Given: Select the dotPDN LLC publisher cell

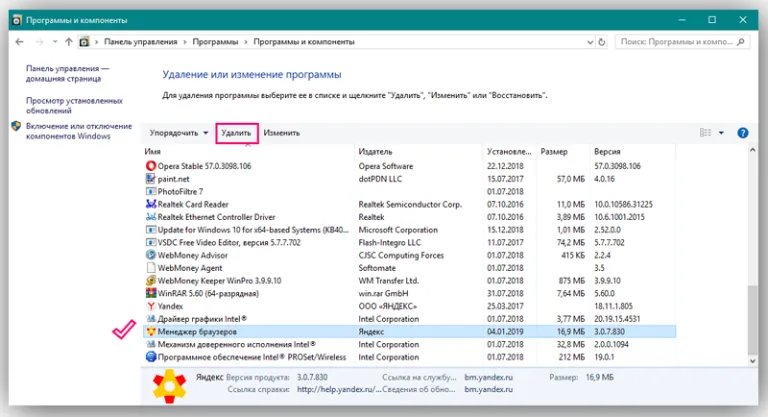Looking at the screenshot, I should (x=380, y=178).
